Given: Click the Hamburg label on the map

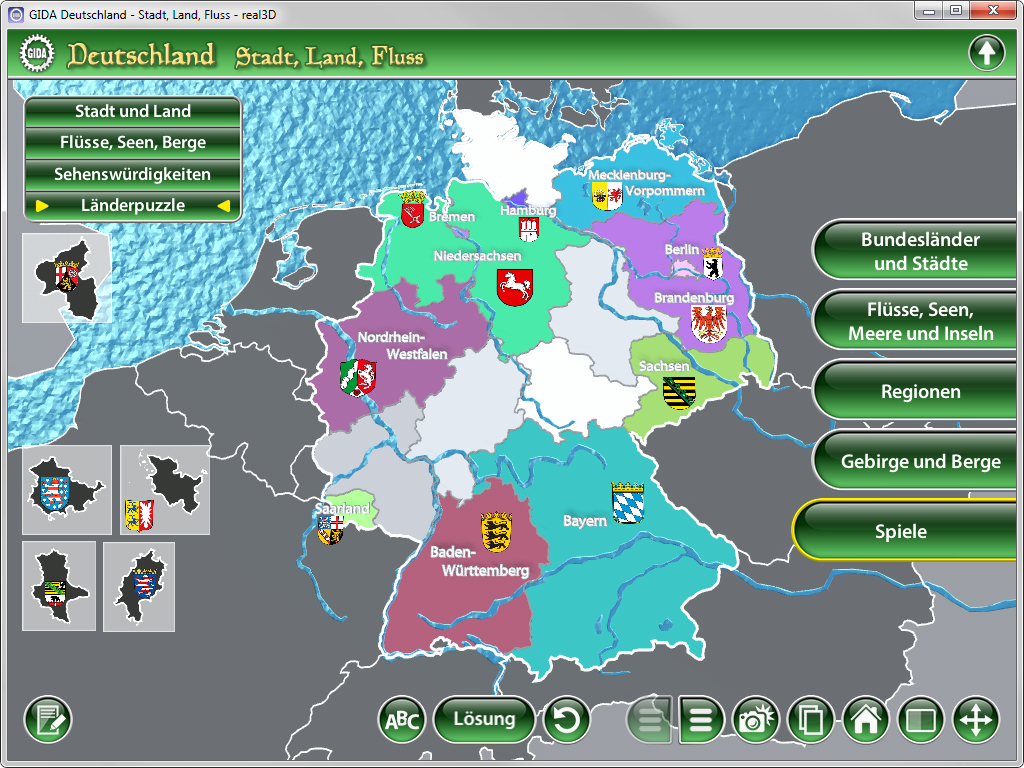Looking at the screenshot, I should pyautogui.click(x=528, y=210).
